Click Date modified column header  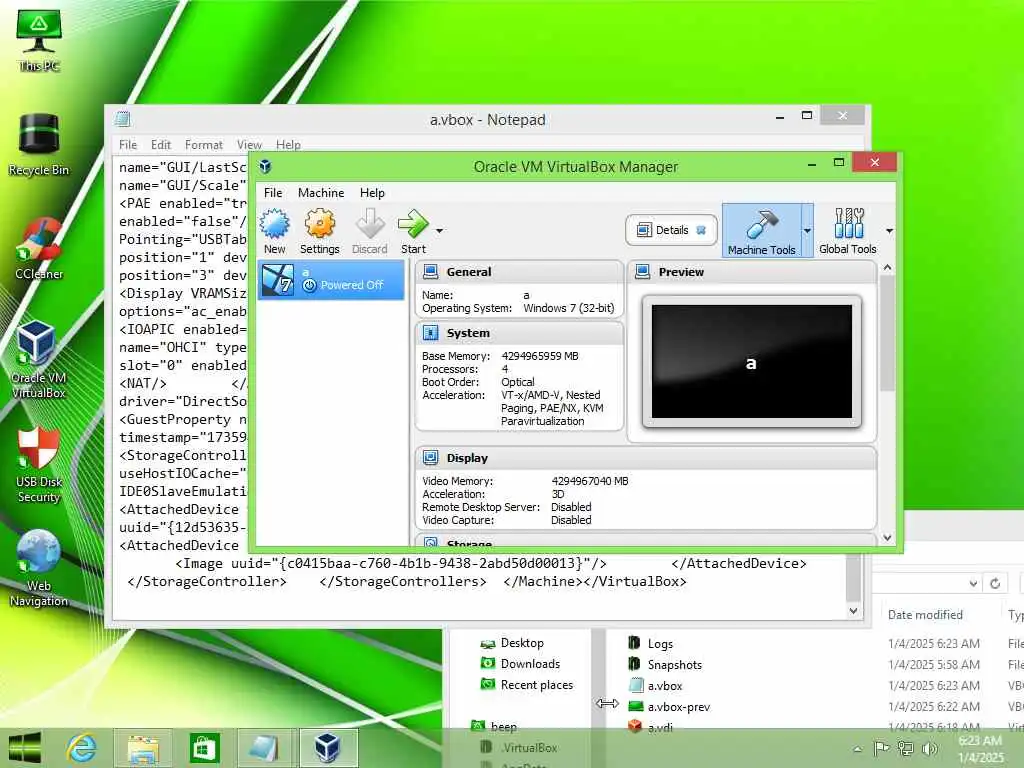click(925, 615)
